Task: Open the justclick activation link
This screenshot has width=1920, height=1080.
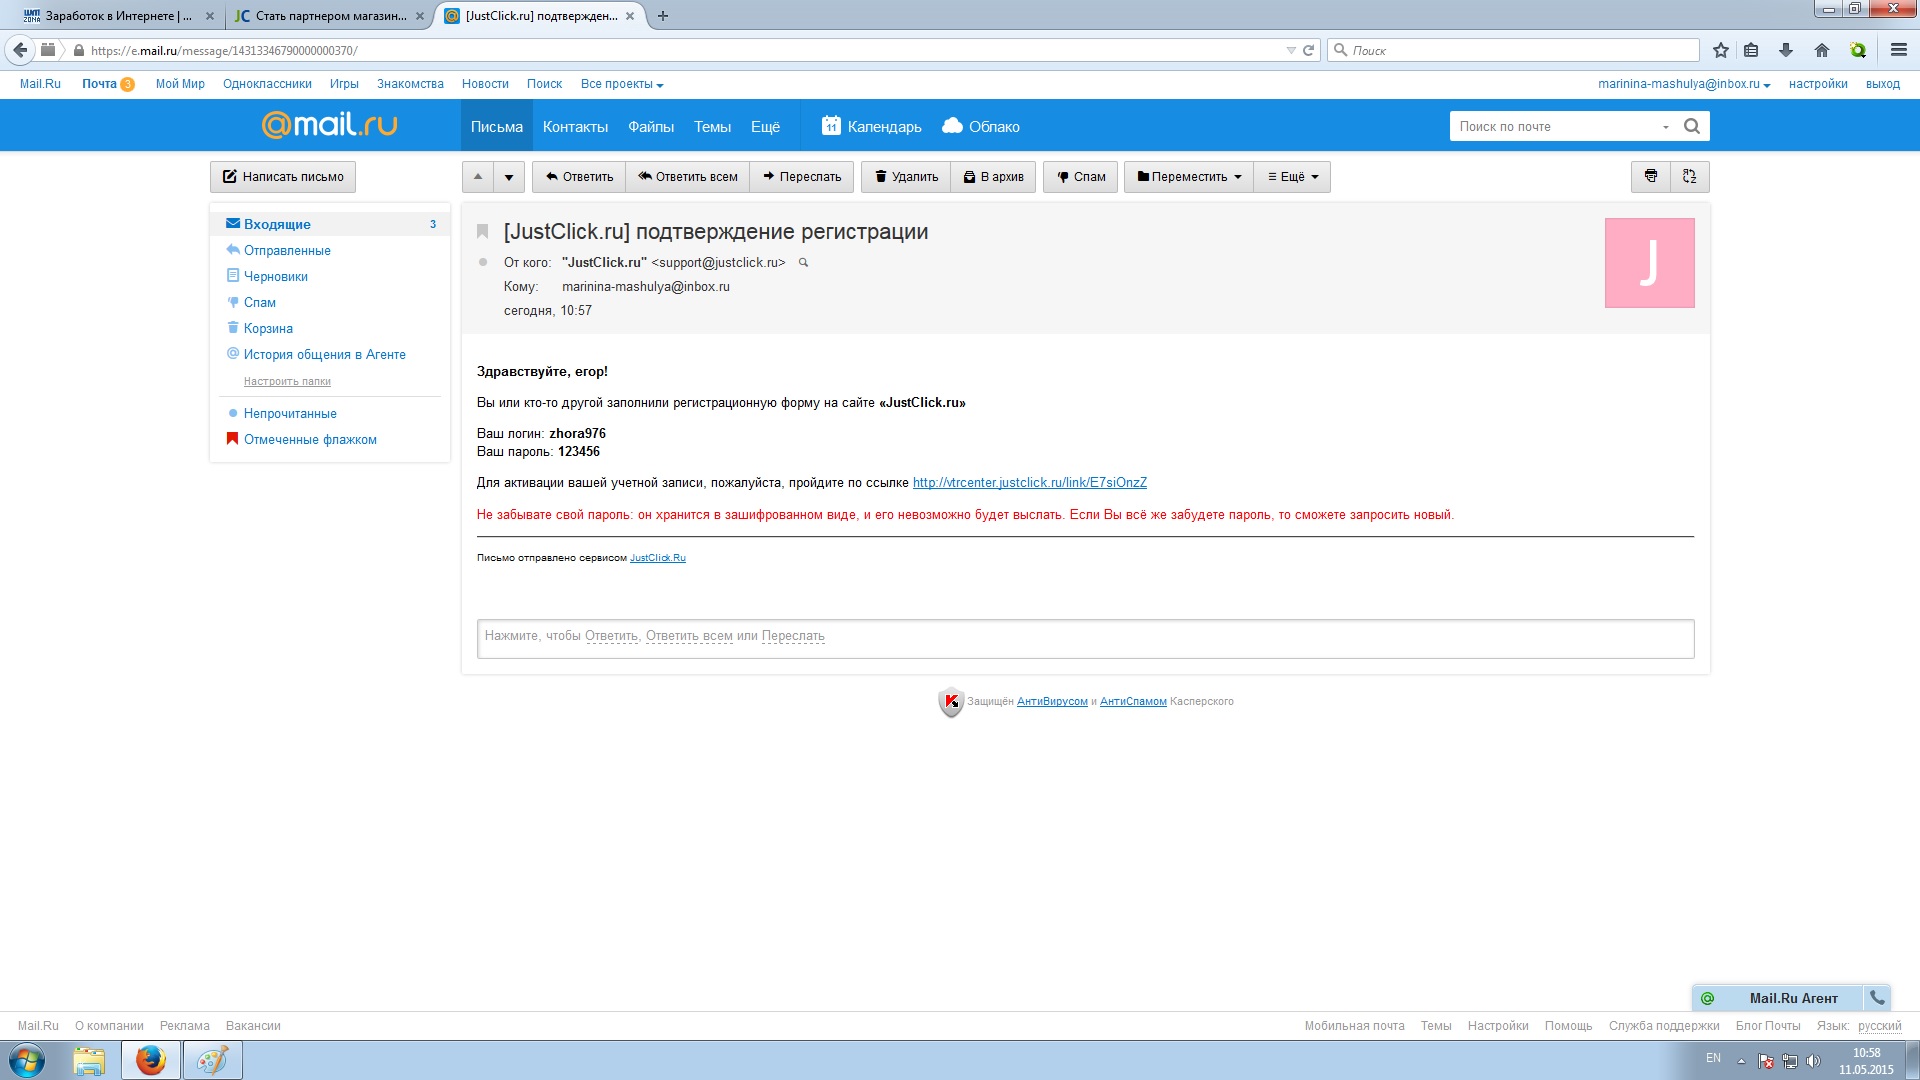Action: pos(1029,483)
